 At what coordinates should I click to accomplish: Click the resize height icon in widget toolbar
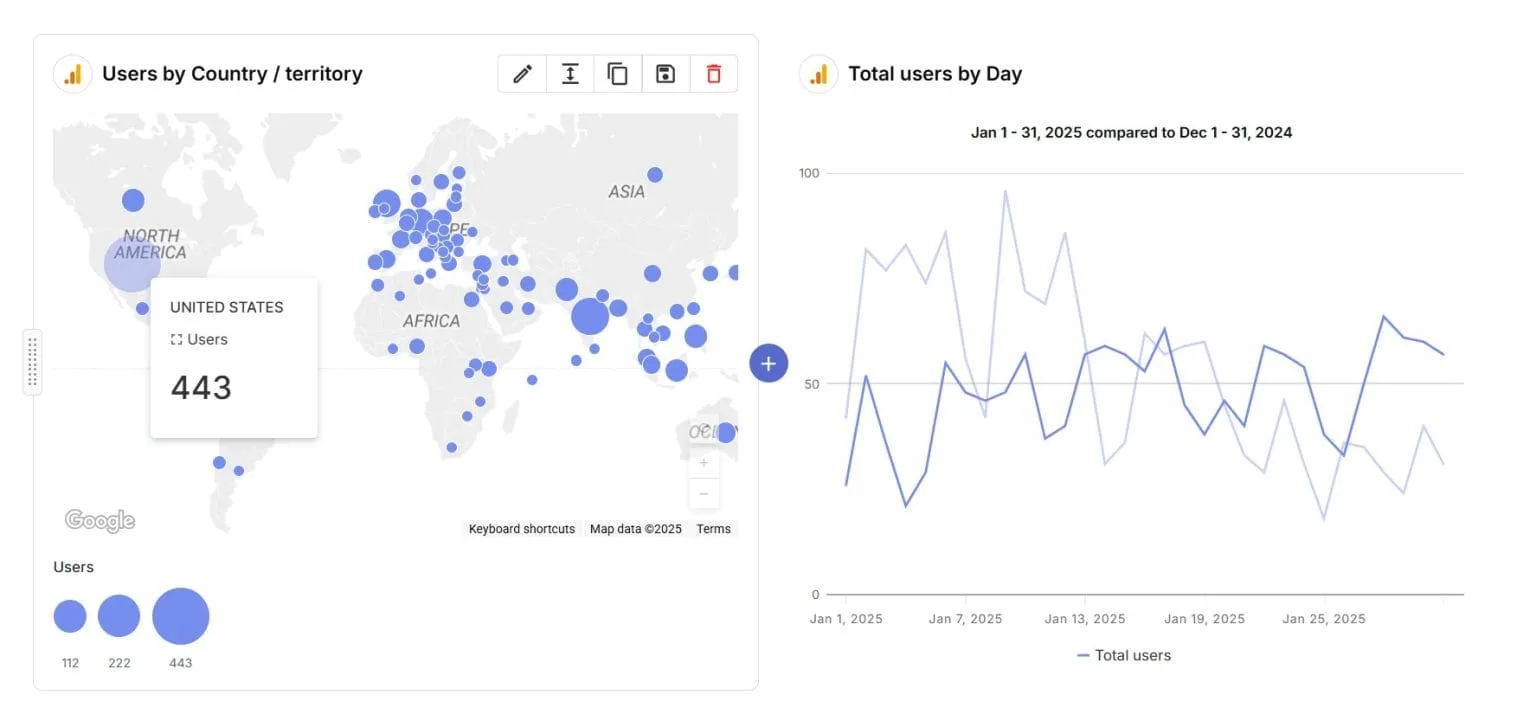570,74
